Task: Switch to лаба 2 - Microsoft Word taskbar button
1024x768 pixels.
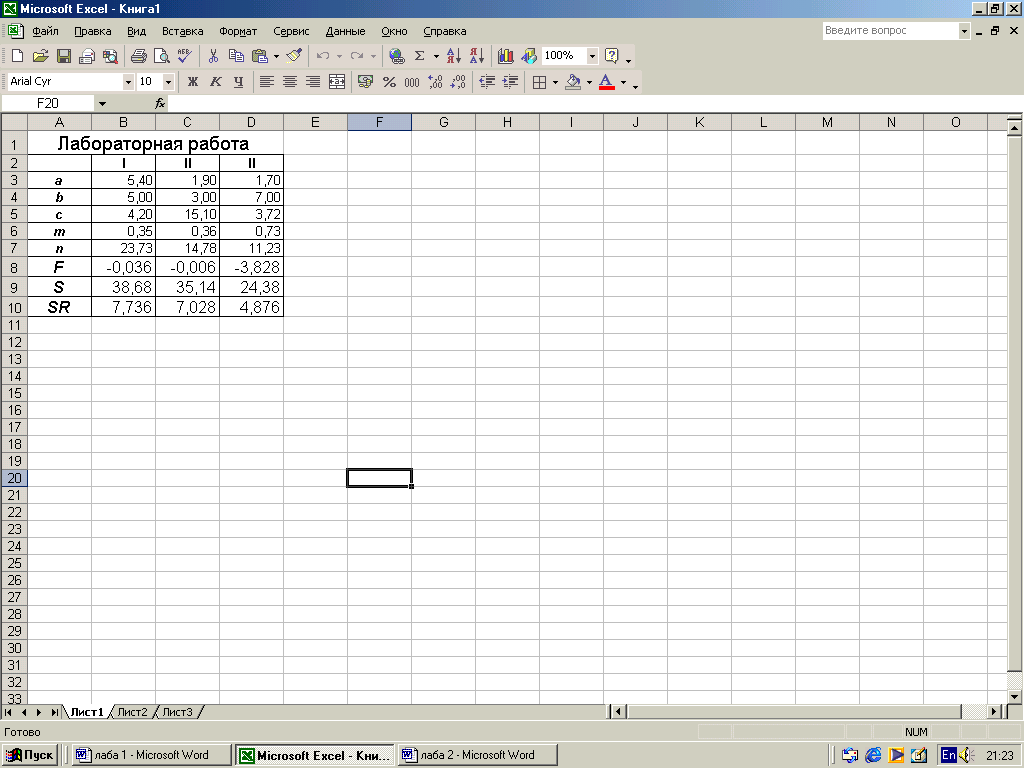Action: (x=477, y=756)
